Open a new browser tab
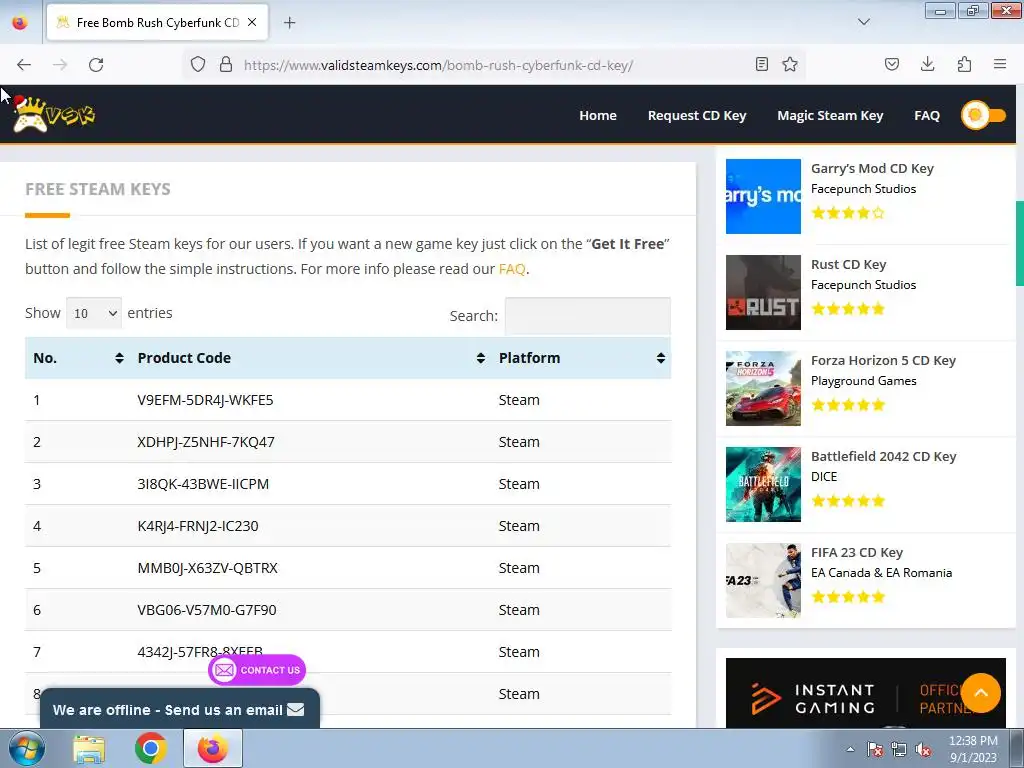 pyautogui.click(x=289, y=23)
